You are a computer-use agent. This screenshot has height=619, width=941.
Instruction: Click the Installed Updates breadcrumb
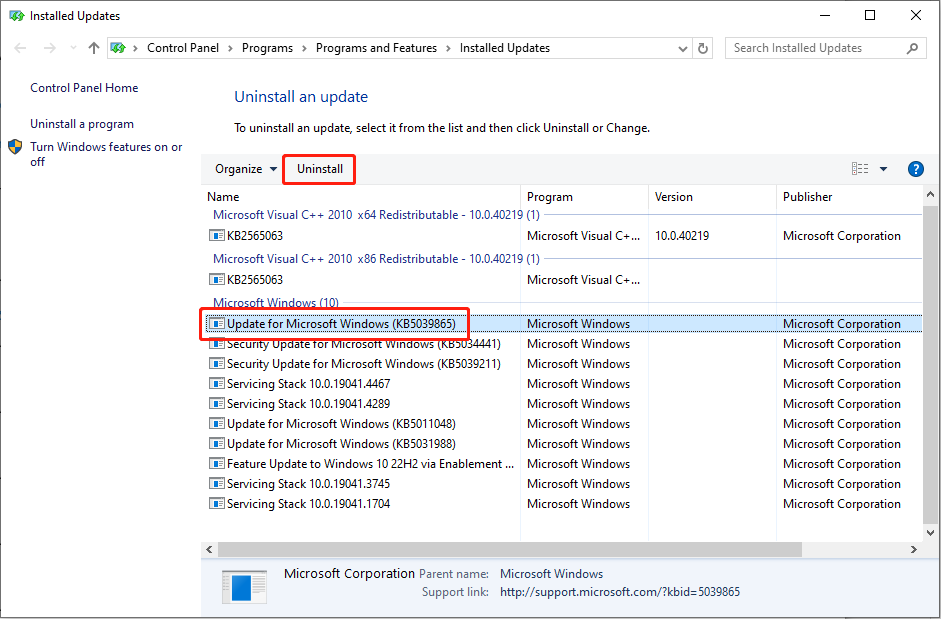tap(505, 48)
